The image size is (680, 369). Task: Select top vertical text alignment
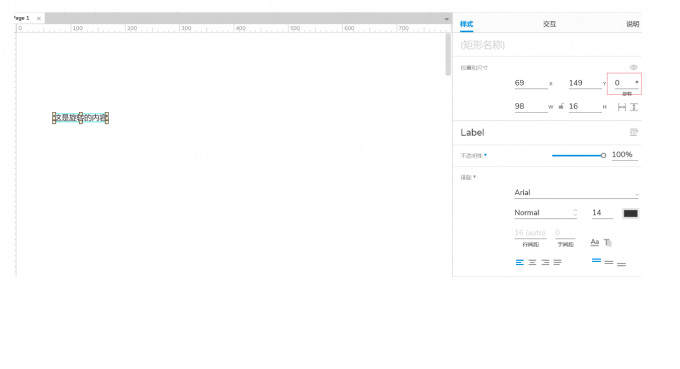point(596,260)
